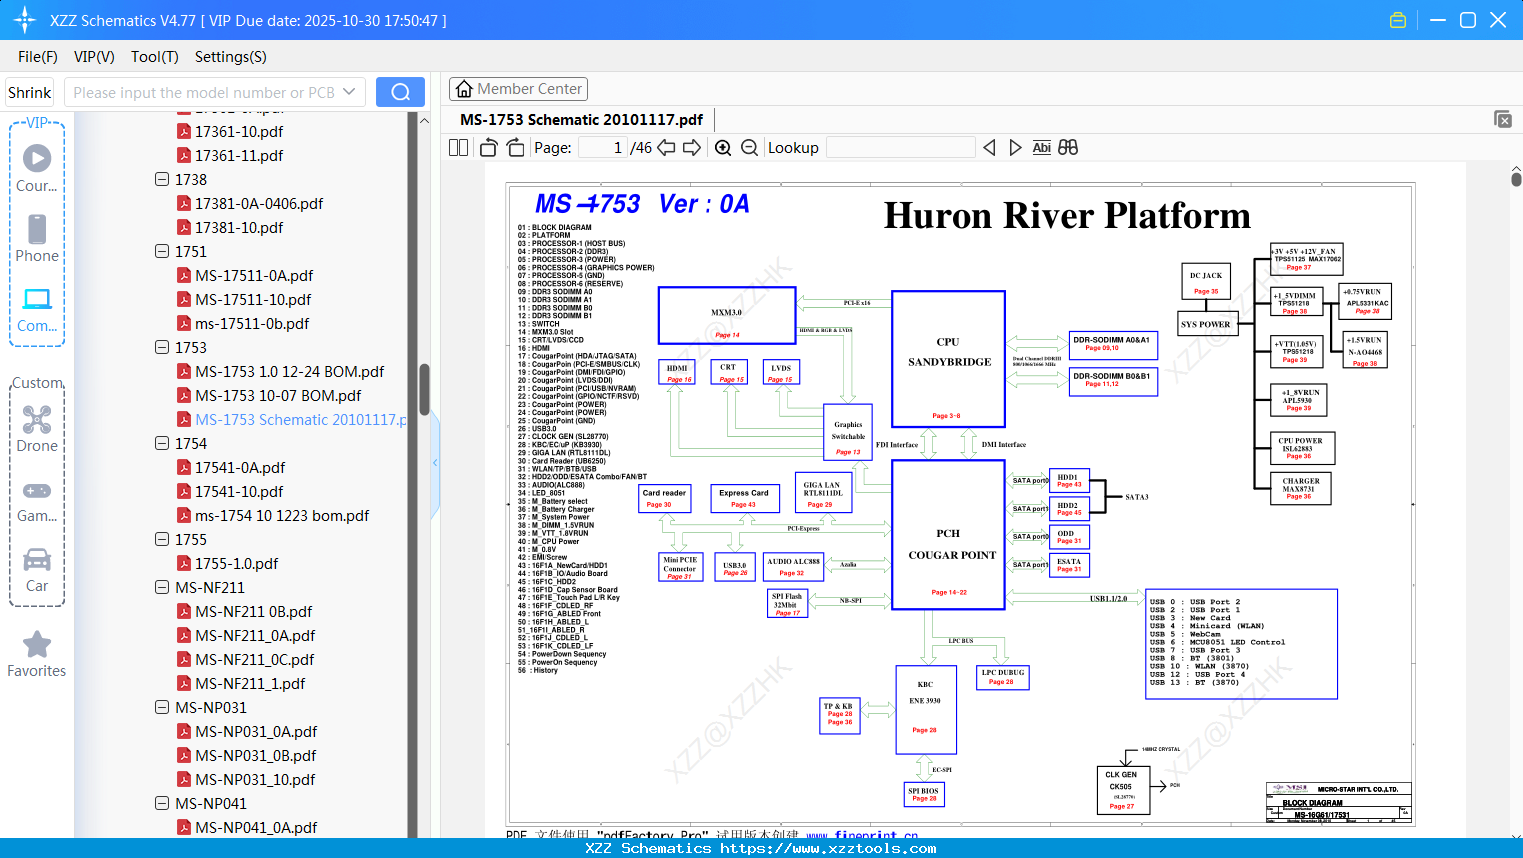1523x858 pixels.
Task: Click the yellow VIP gift icon in title bar
Action: (1398, 20)
